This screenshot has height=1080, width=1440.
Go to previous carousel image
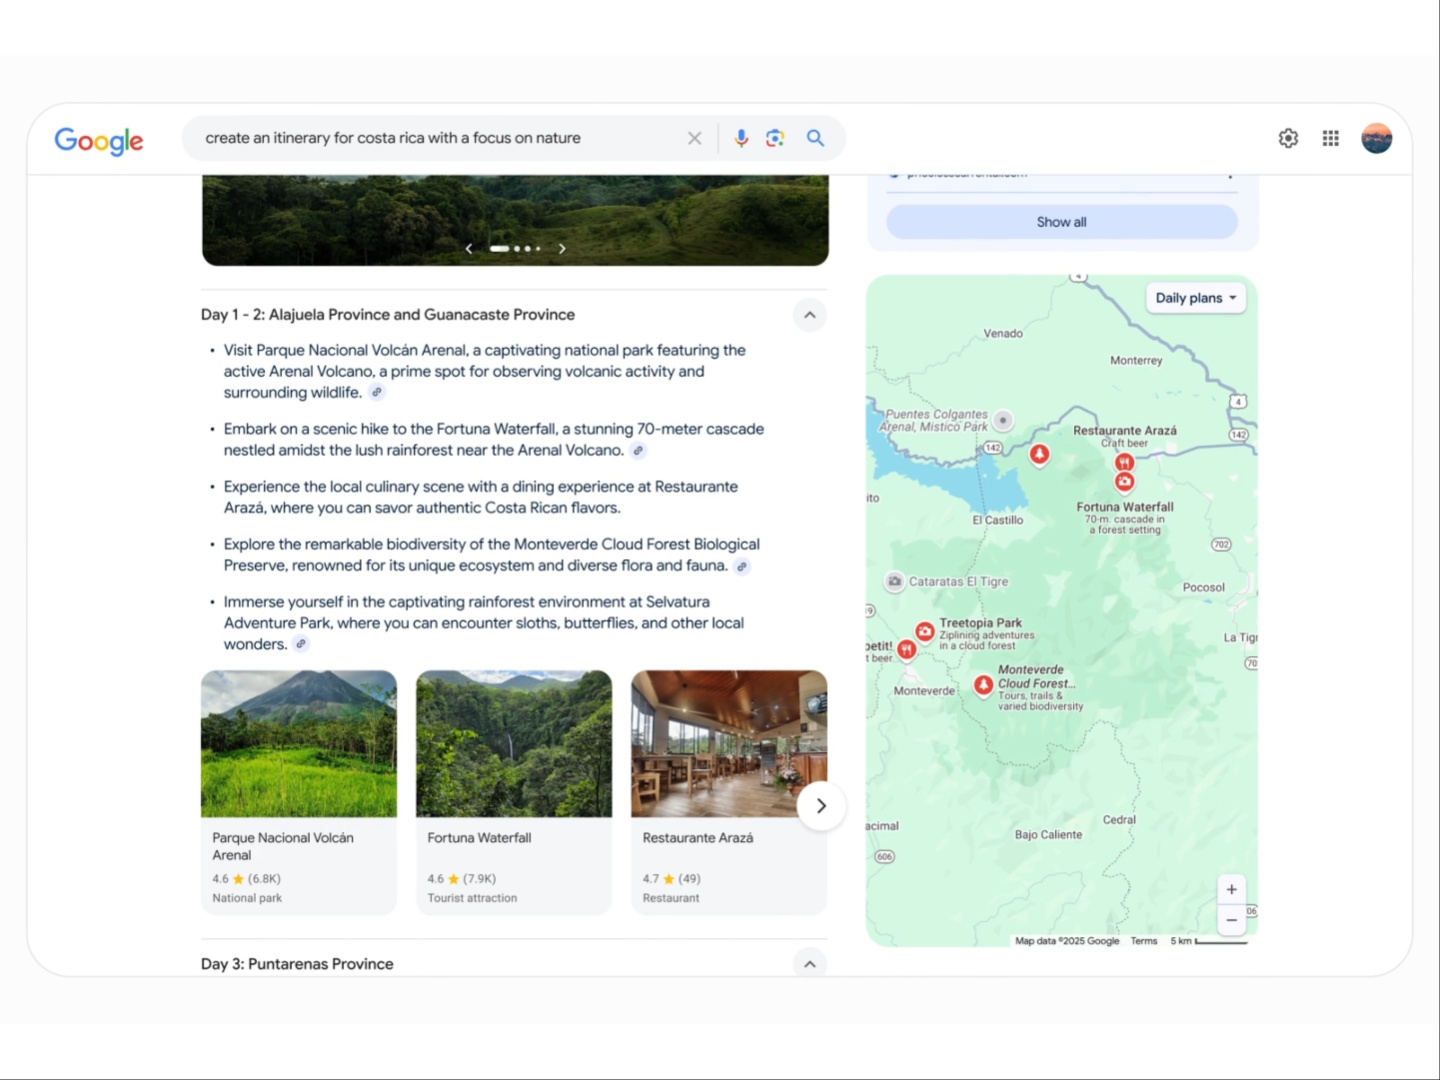469,248
